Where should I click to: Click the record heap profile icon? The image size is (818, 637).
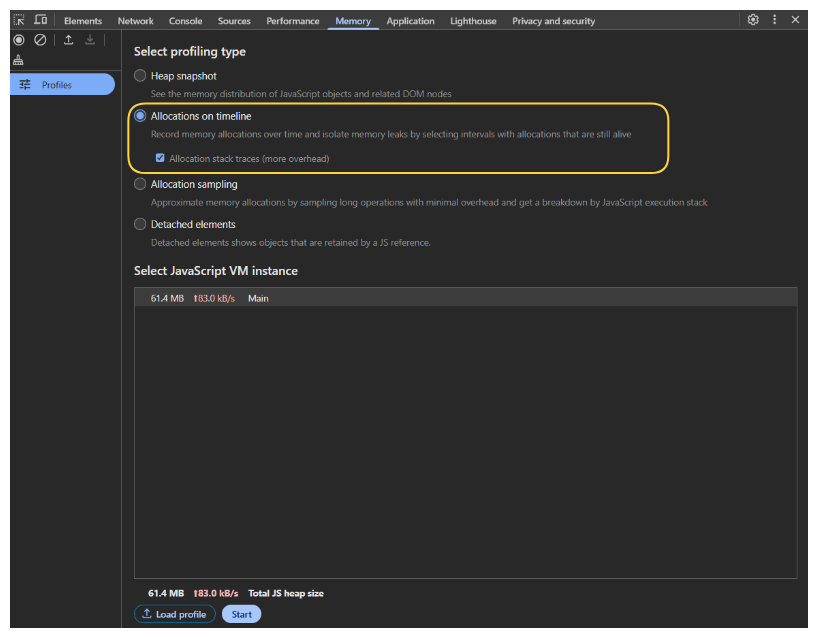19,40
